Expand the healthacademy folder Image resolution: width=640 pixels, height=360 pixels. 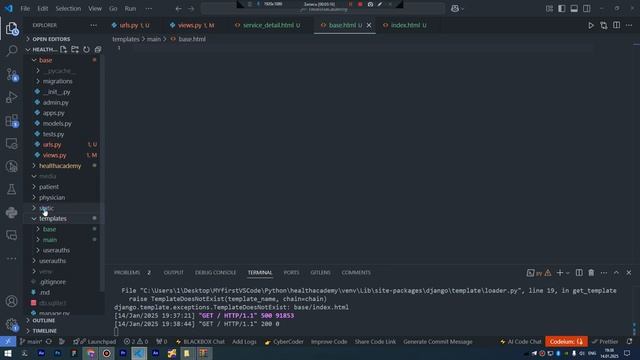pyautogui.click(x=60, y=166)
